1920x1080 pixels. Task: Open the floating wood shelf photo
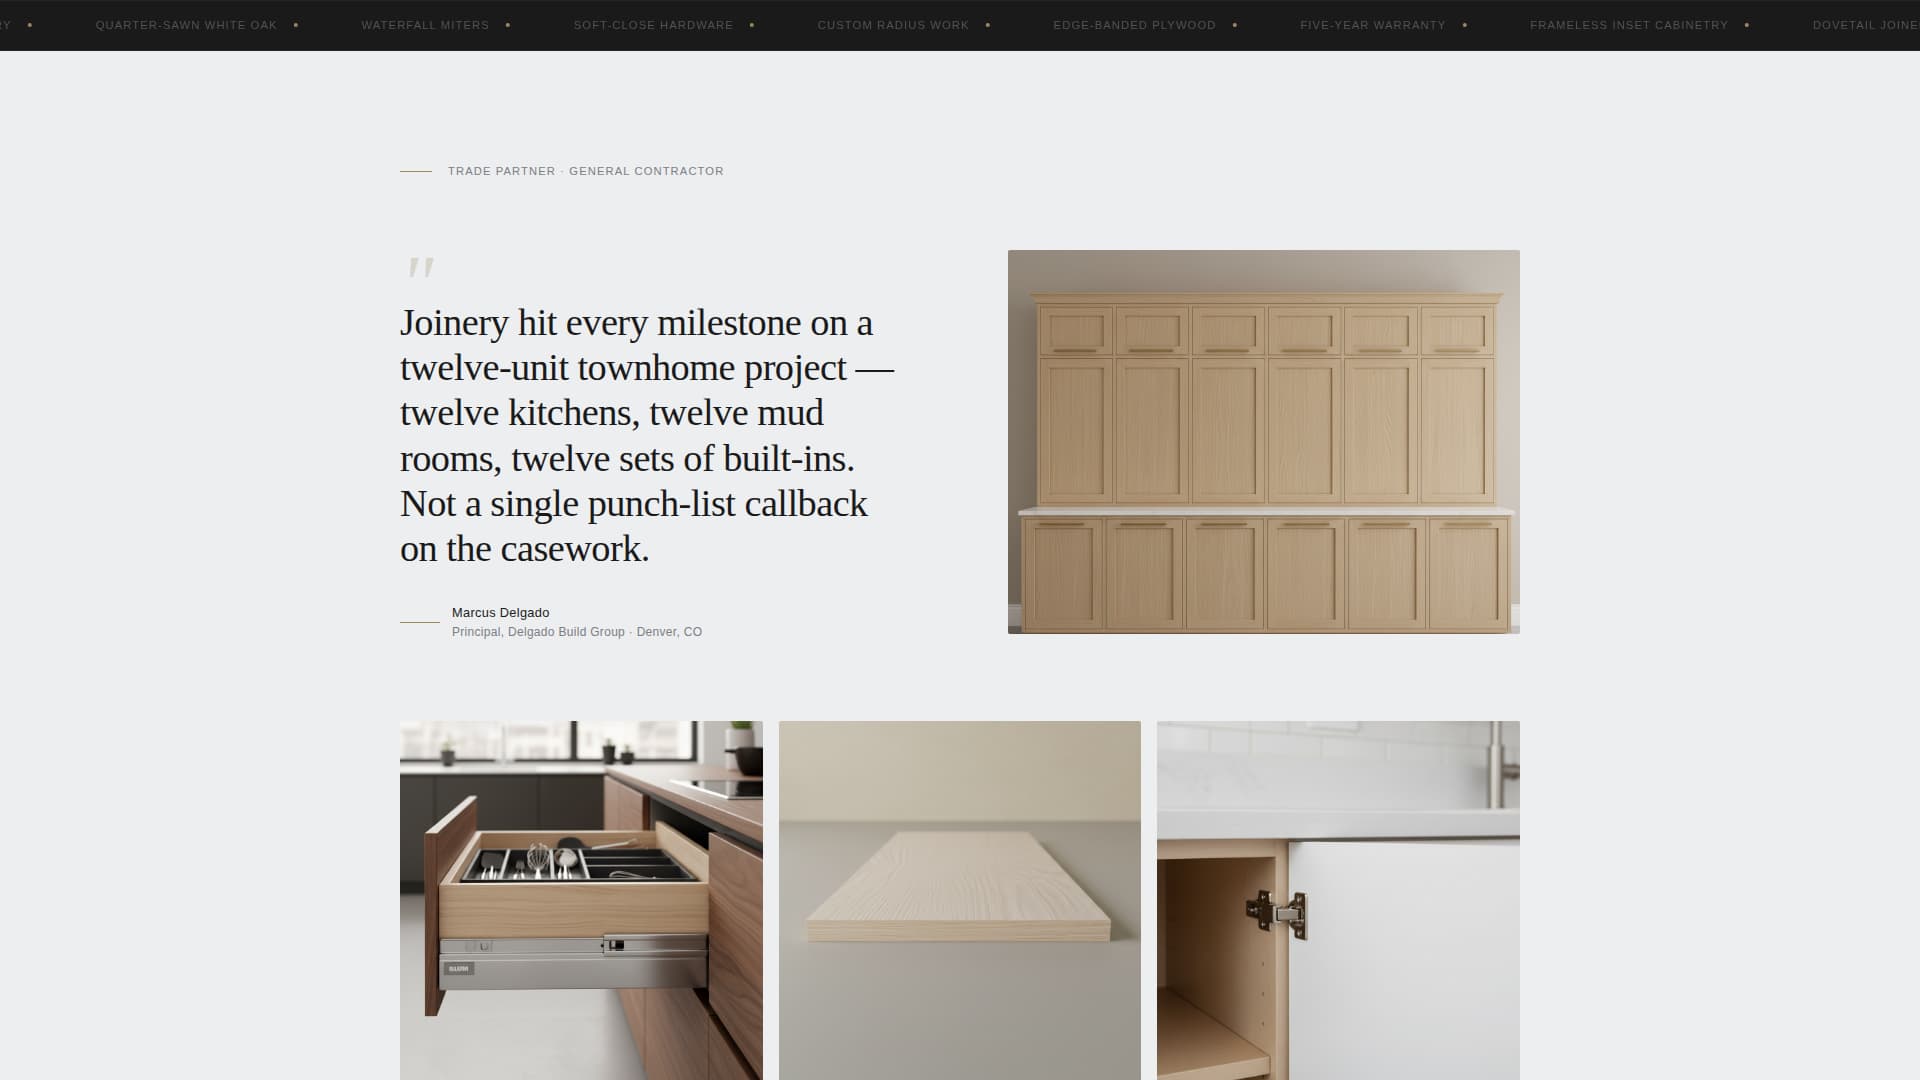point(960,900)
